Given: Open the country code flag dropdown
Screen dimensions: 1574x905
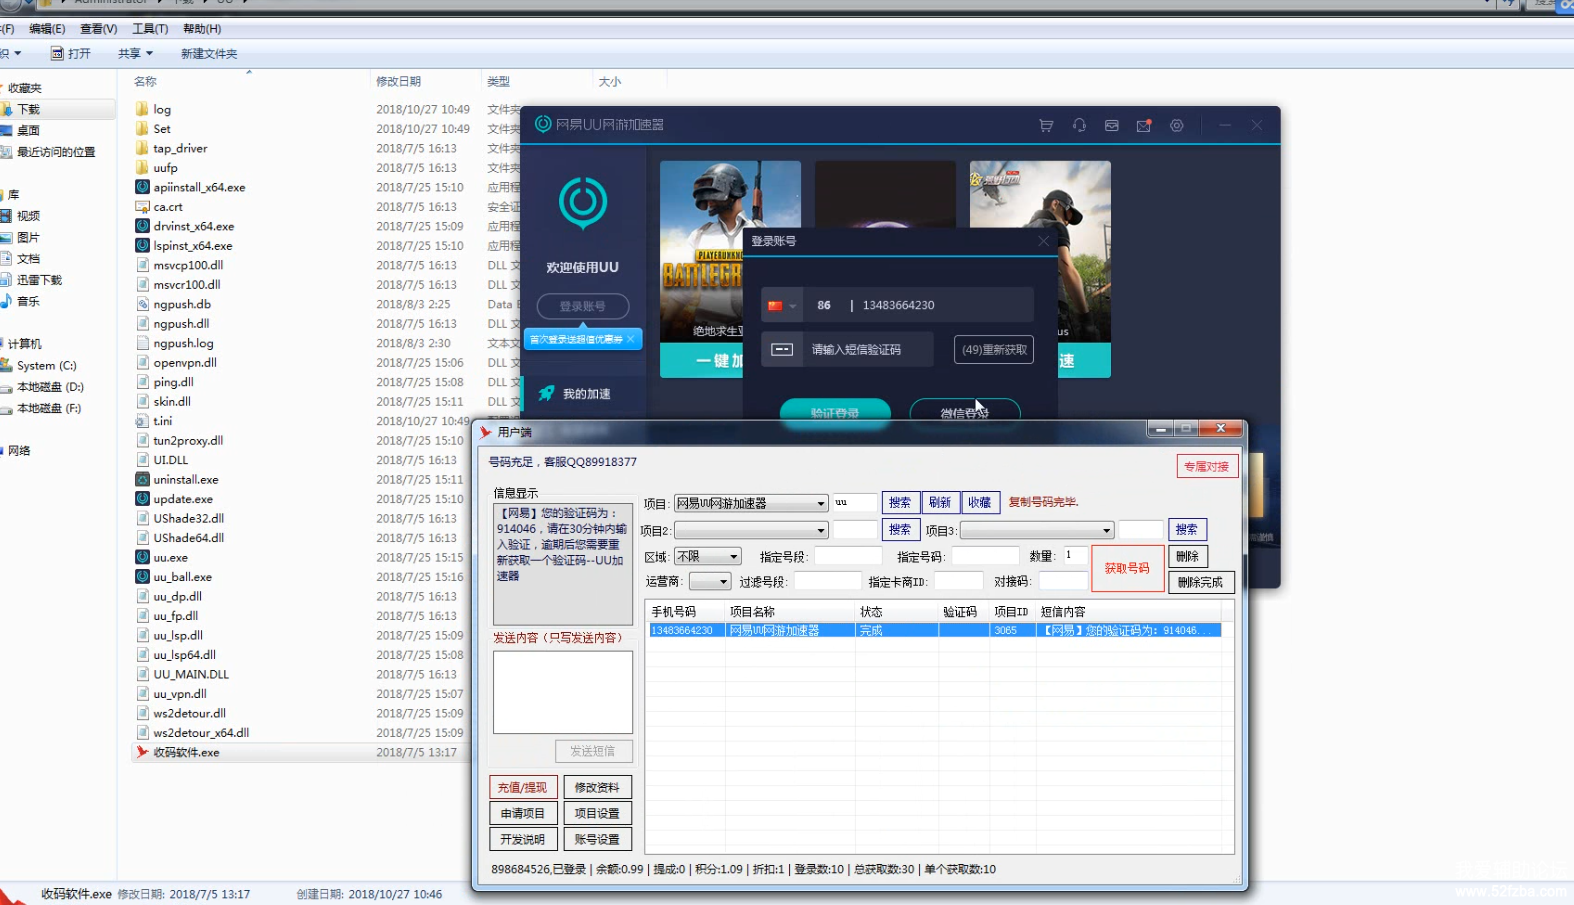Looking at the screenshot, I should (782, 306).
